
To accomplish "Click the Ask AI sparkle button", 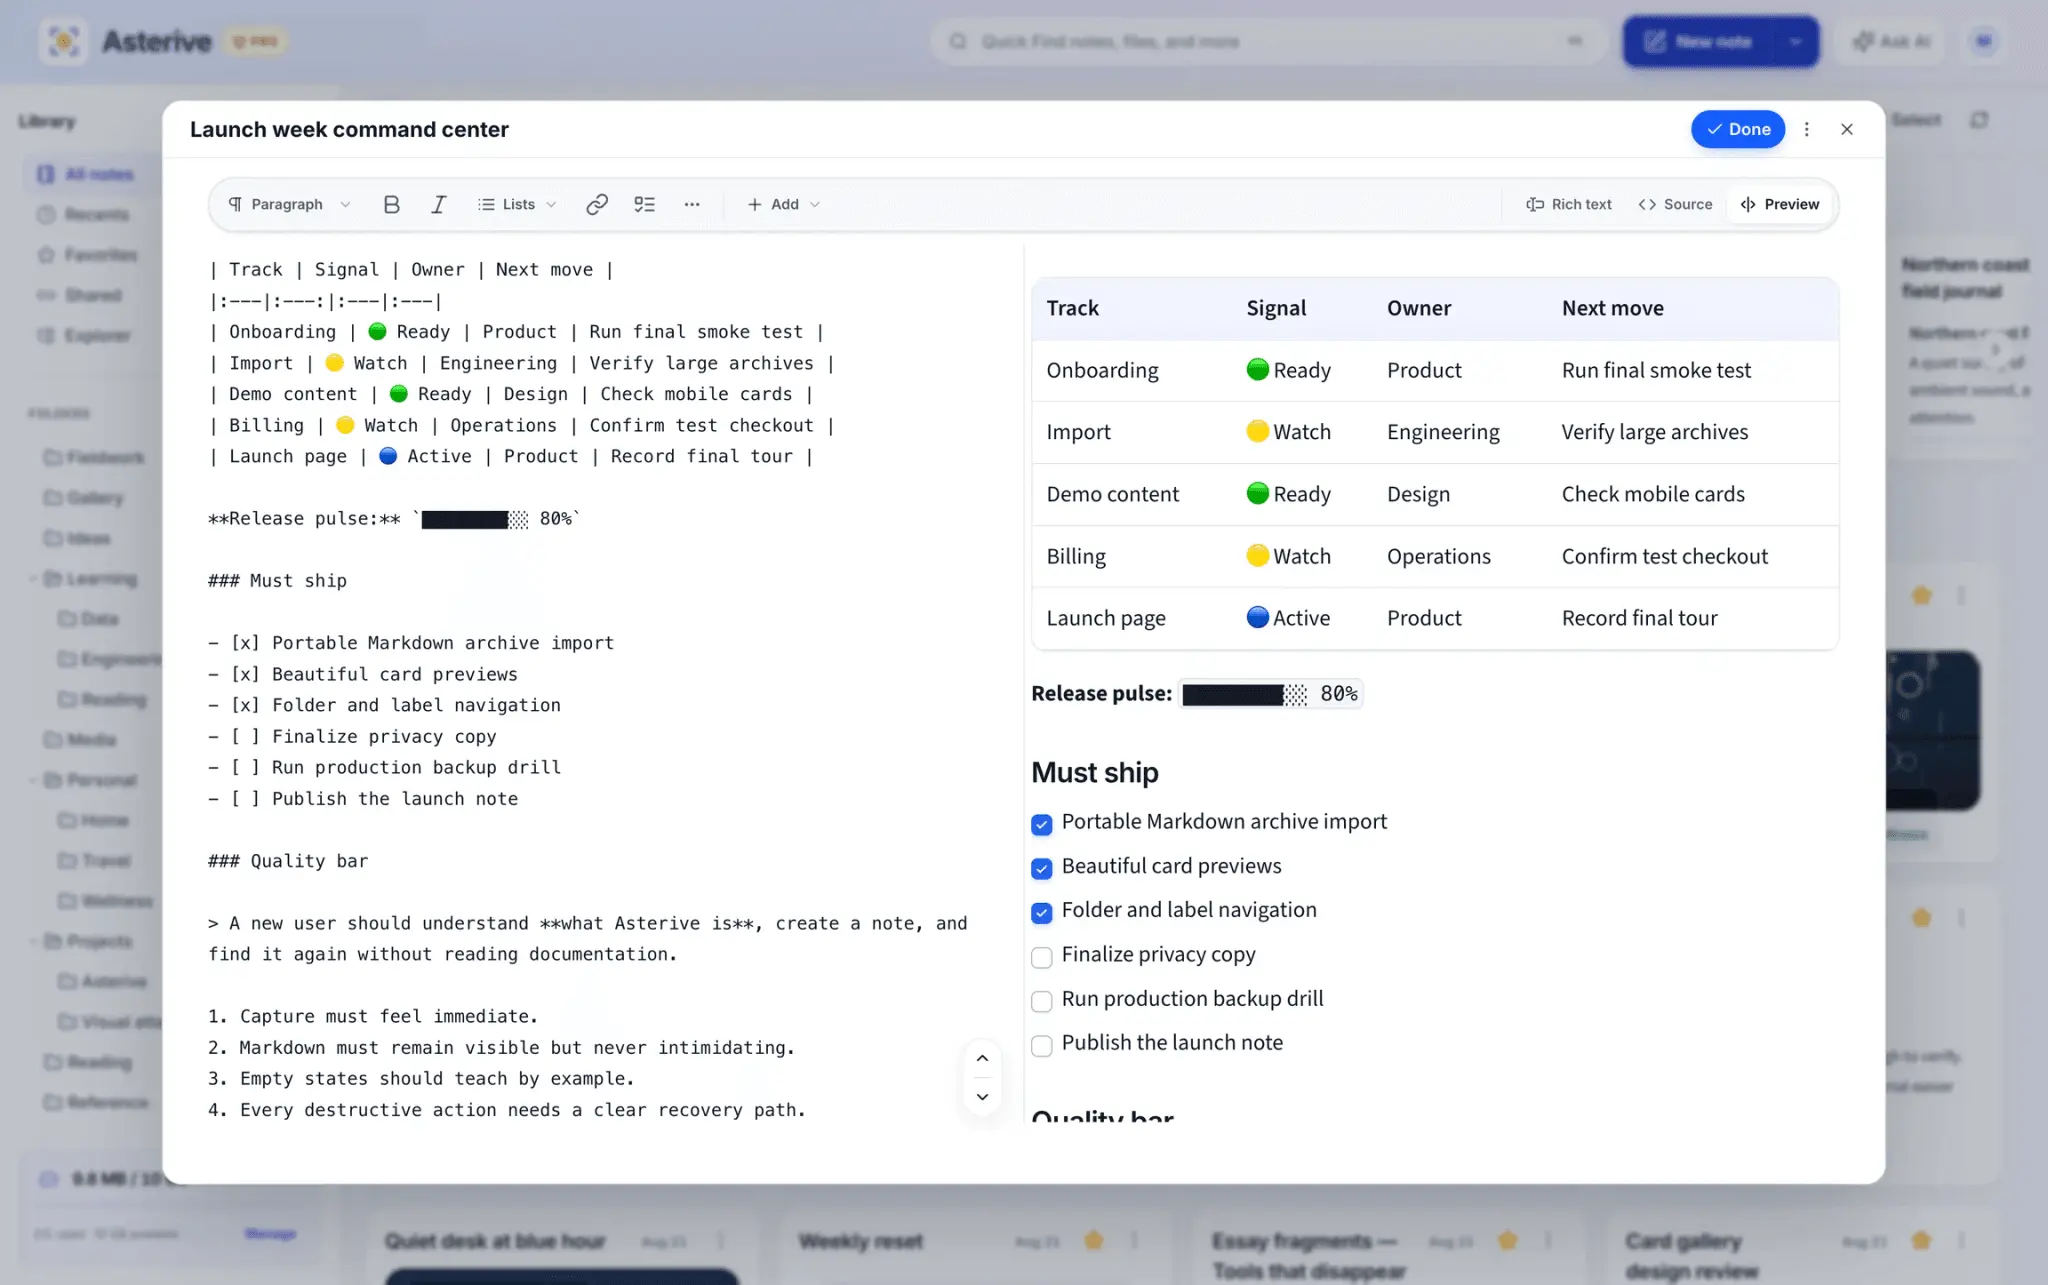I will 1891,41.
